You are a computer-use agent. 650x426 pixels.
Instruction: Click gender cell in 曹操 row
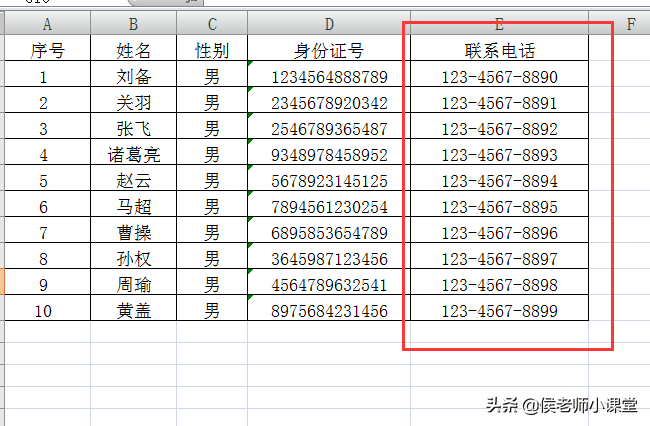[212, 230]
